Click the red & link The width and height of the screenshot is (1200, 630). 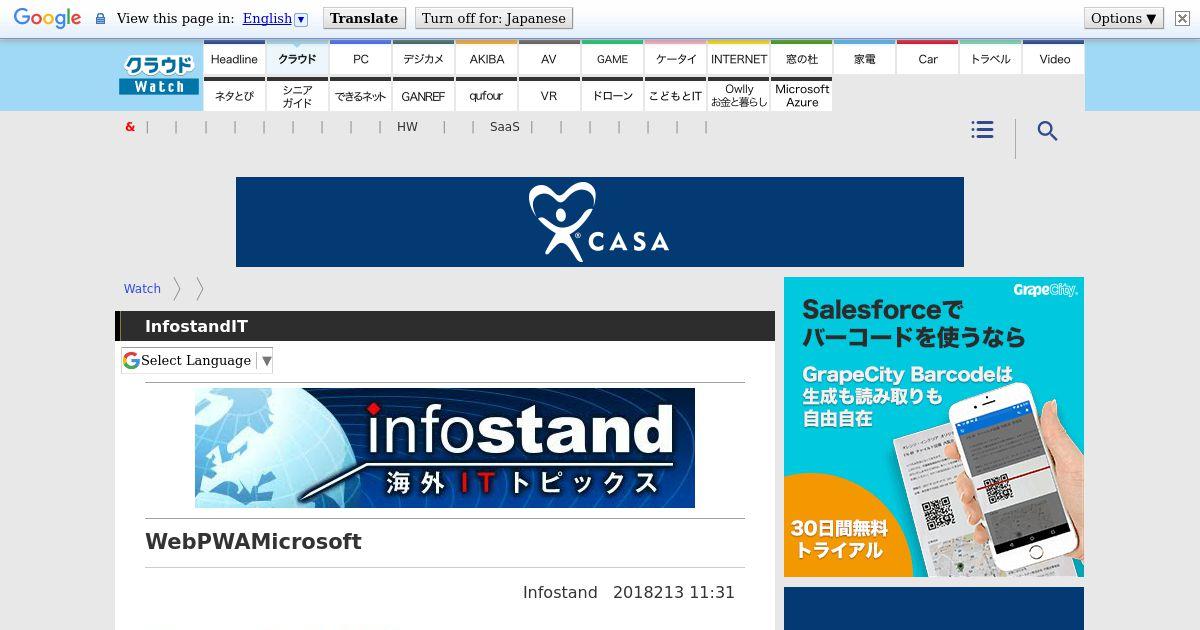[130, 127]
